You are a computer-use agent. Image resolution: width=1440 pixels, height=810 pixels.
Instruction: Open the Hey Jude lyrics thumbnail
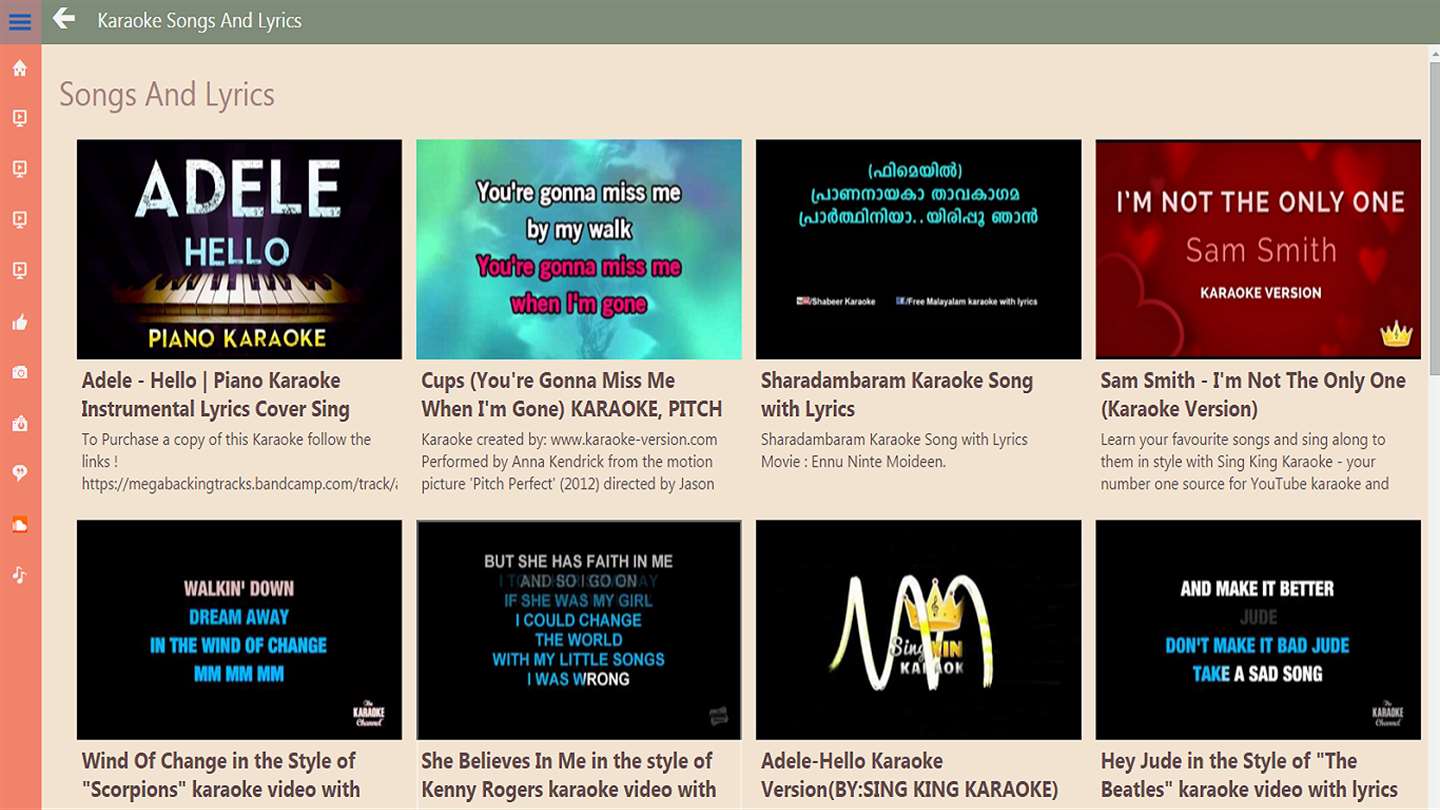pos(1258,629)
